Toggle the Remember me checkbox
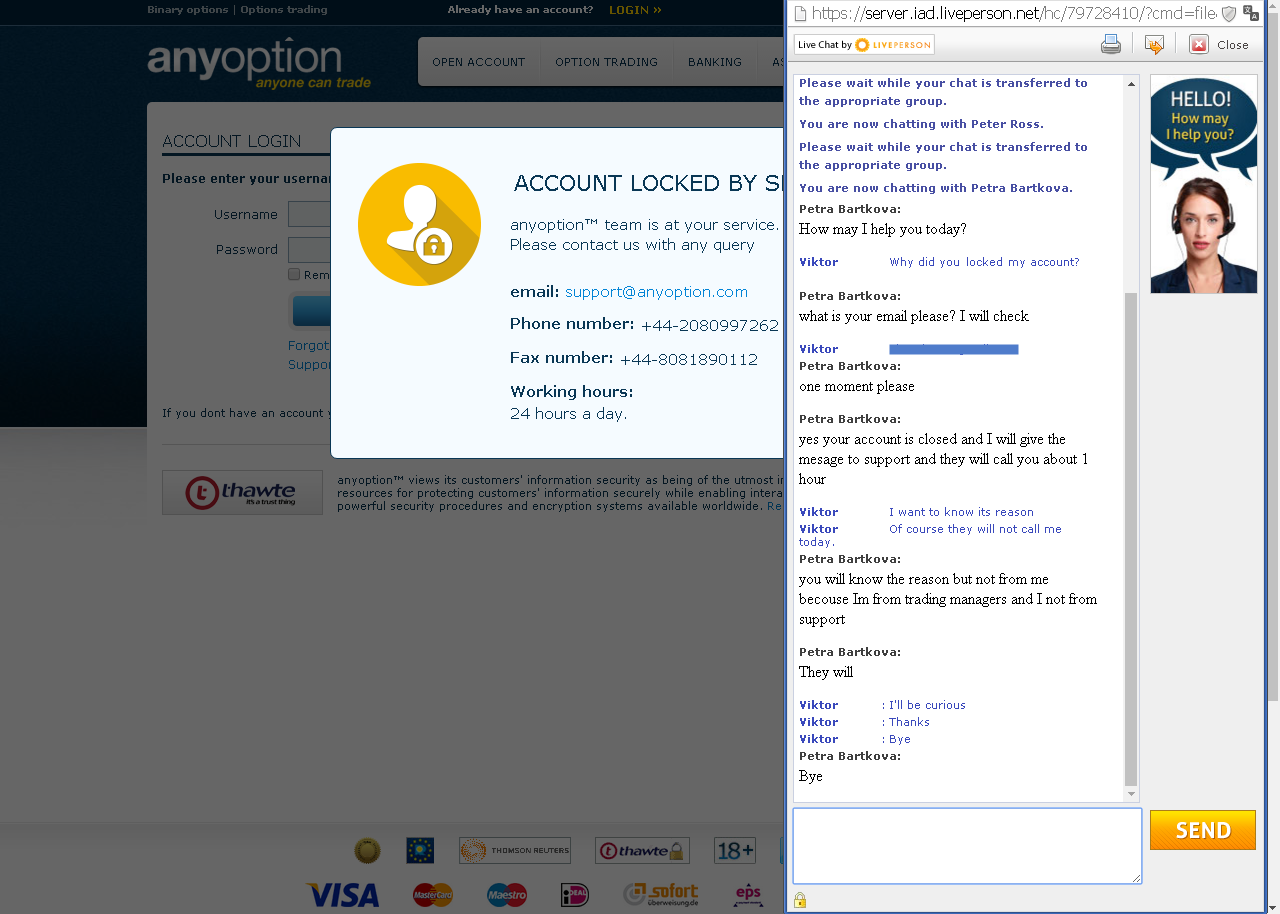Viewport: 1280px width, 914px height. [294, 274]
